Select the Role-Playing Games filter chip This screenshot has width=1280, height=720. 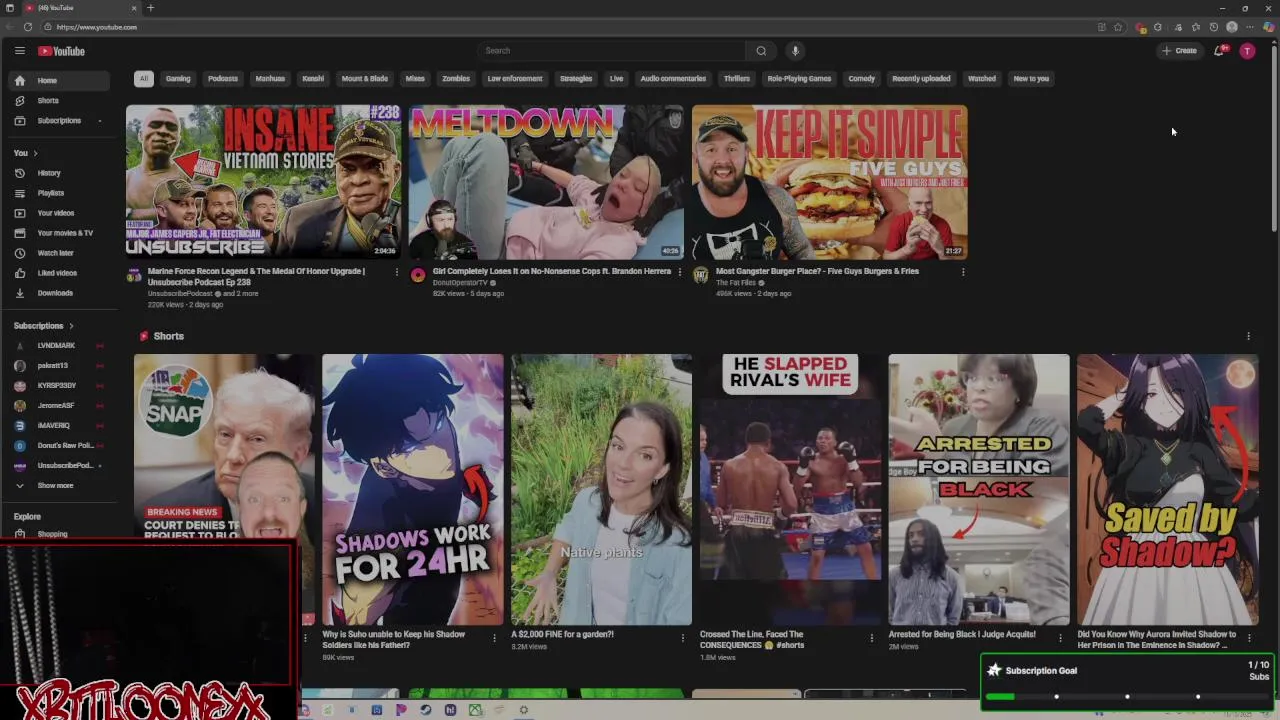[x=799, y=78]
